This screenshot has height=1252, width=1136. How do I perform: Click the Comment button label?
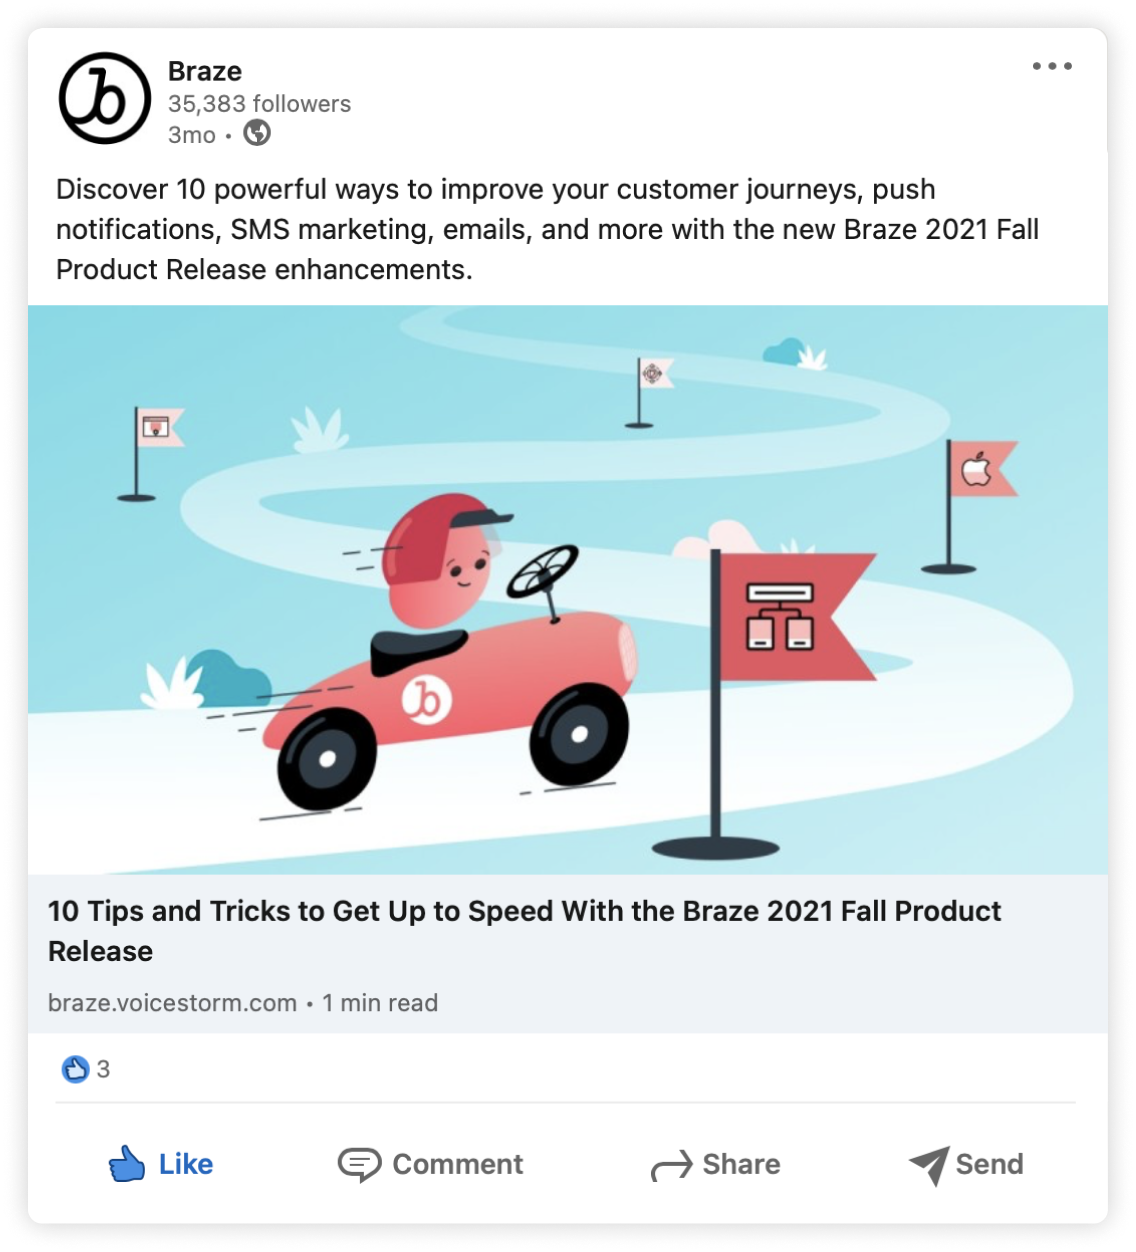tap(458, 1164)
